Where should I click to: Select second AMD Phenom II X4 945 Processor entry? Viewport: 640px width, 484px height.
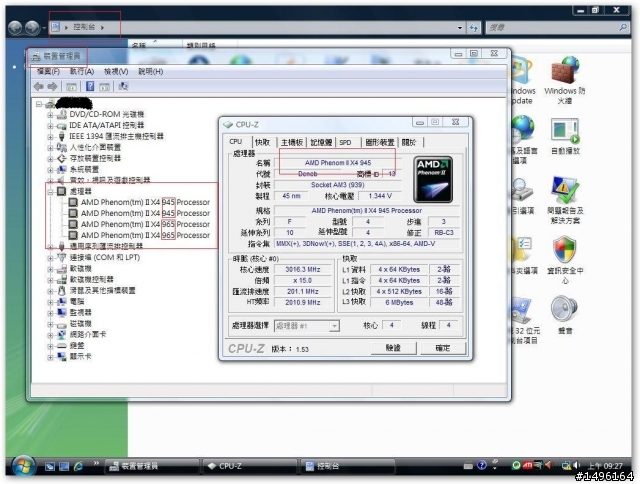[x=145, y=213]
